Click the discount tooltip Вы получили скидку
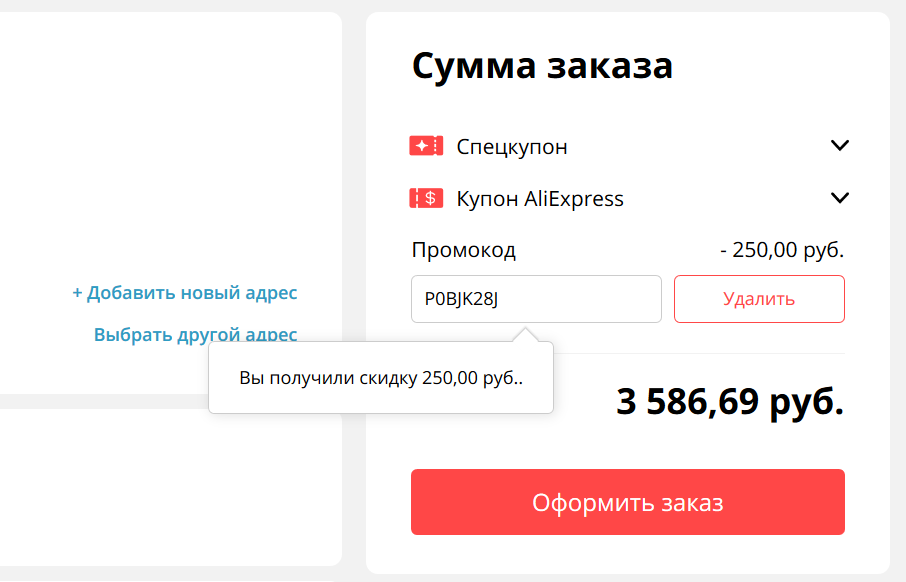 click(381, 379)
